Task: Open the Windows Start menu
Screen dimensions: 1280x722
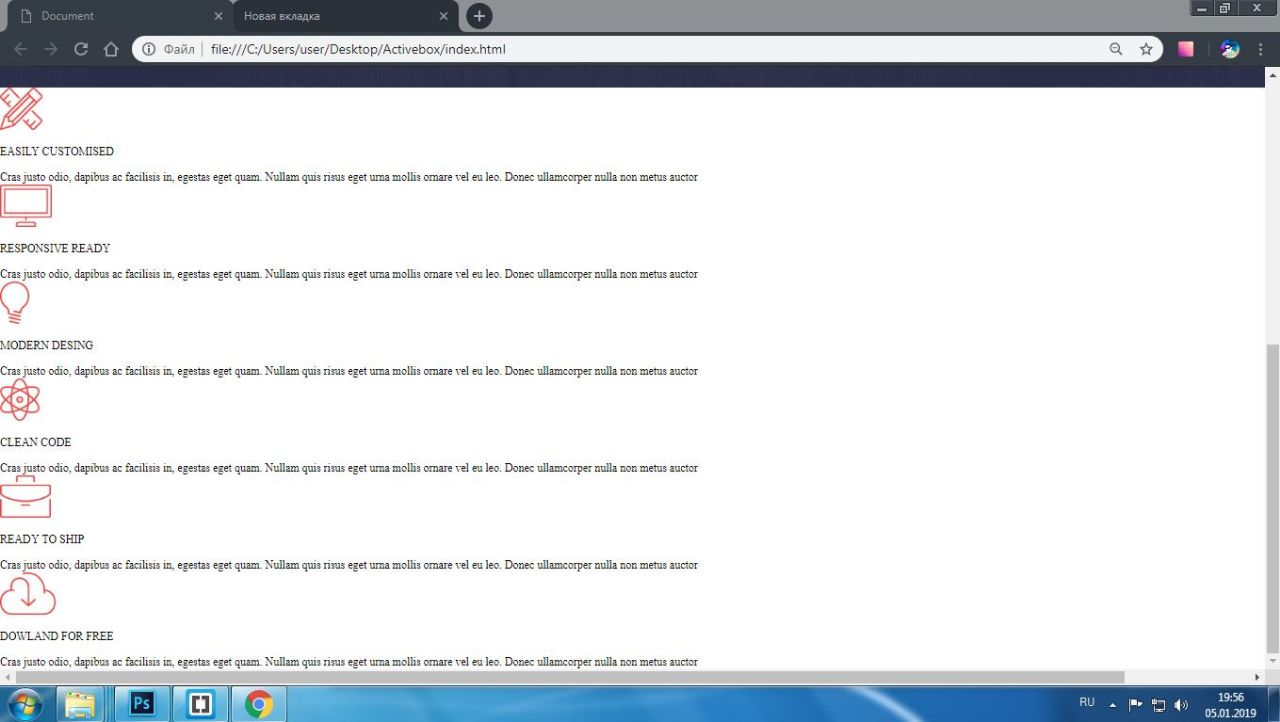Action: [x=24, y=704]
